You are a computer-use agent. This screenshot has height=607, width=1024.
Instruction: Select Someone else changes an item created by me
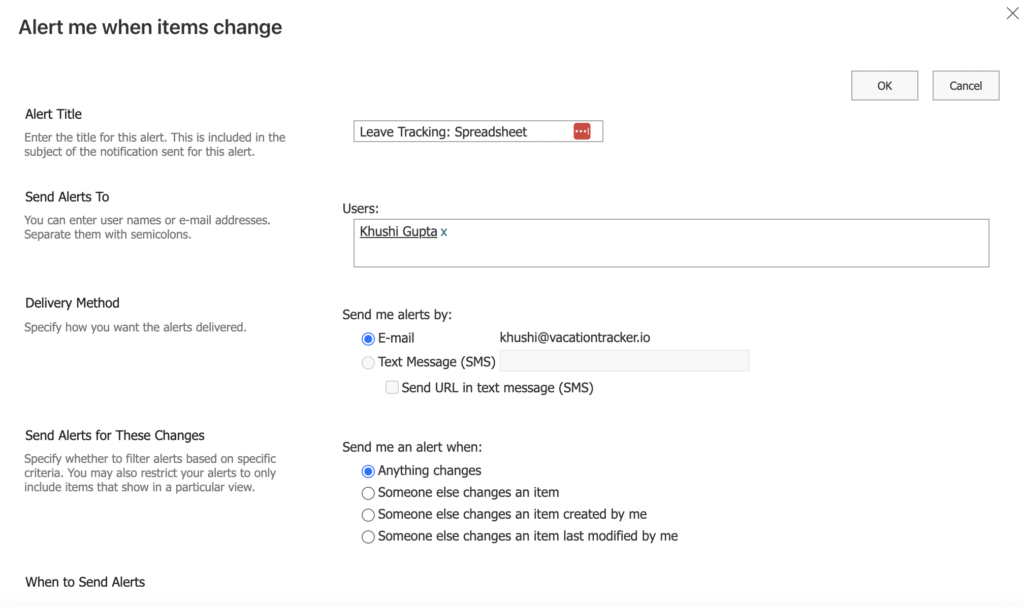[368, 514]
